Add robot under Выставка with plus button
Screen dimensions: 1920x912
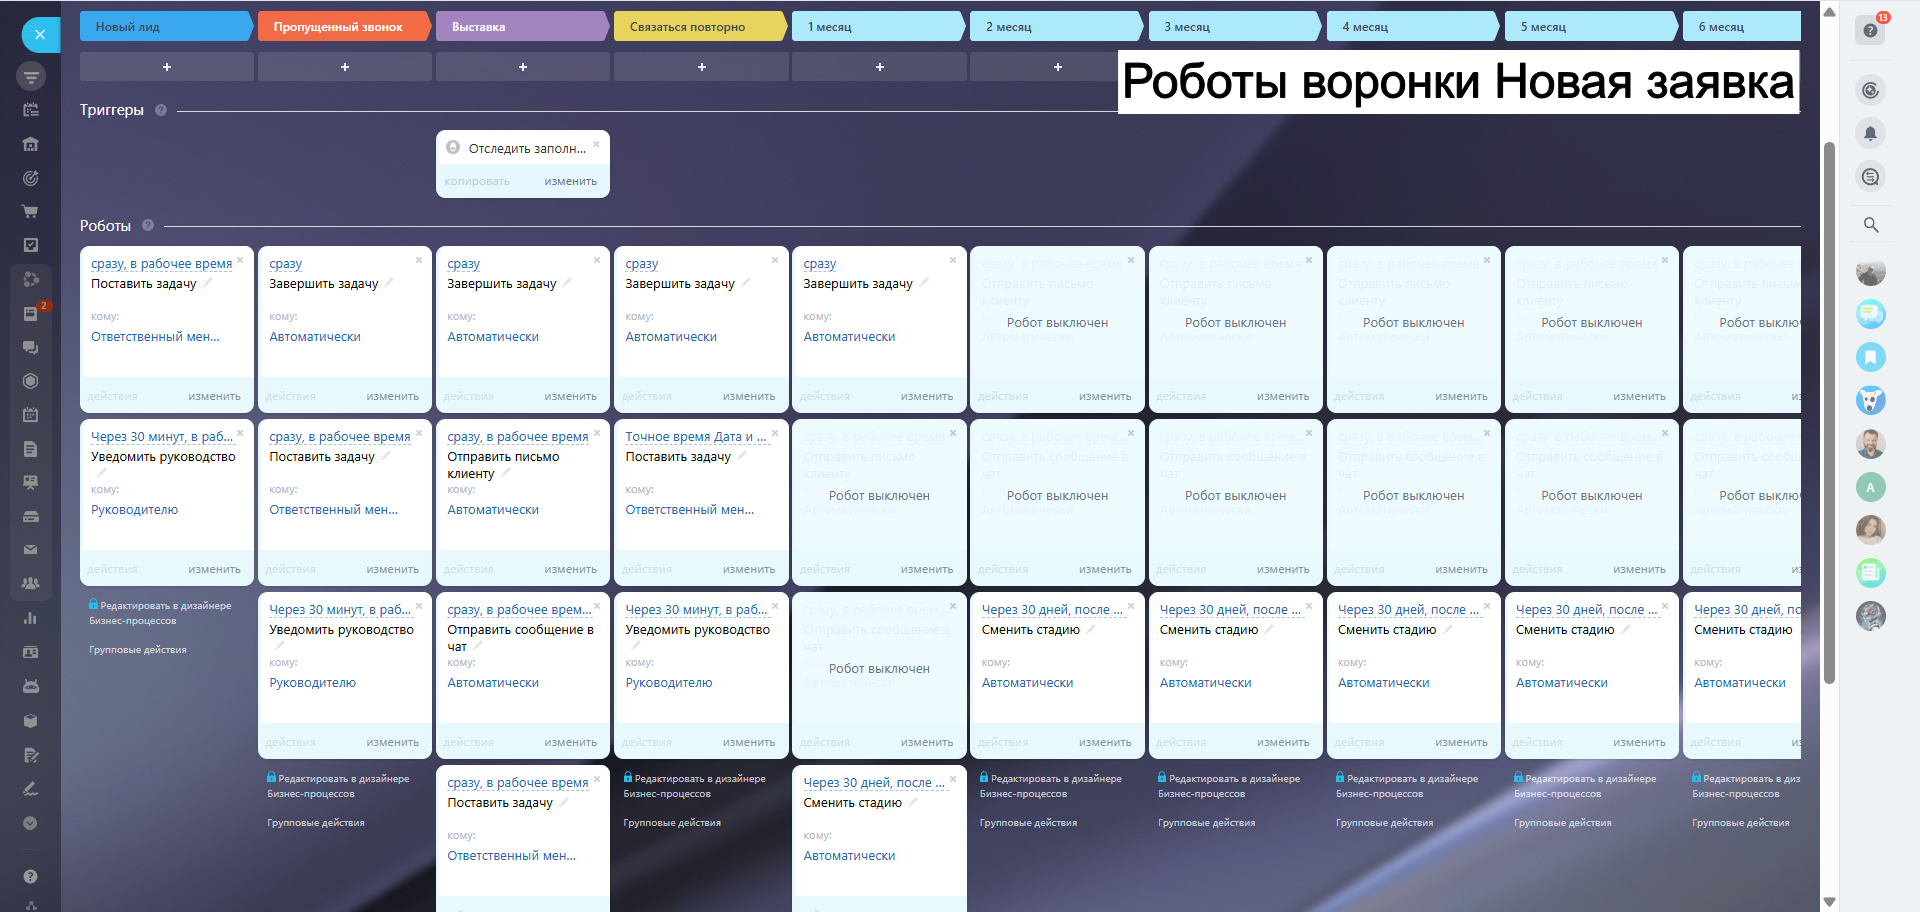(x=522, y=67)
